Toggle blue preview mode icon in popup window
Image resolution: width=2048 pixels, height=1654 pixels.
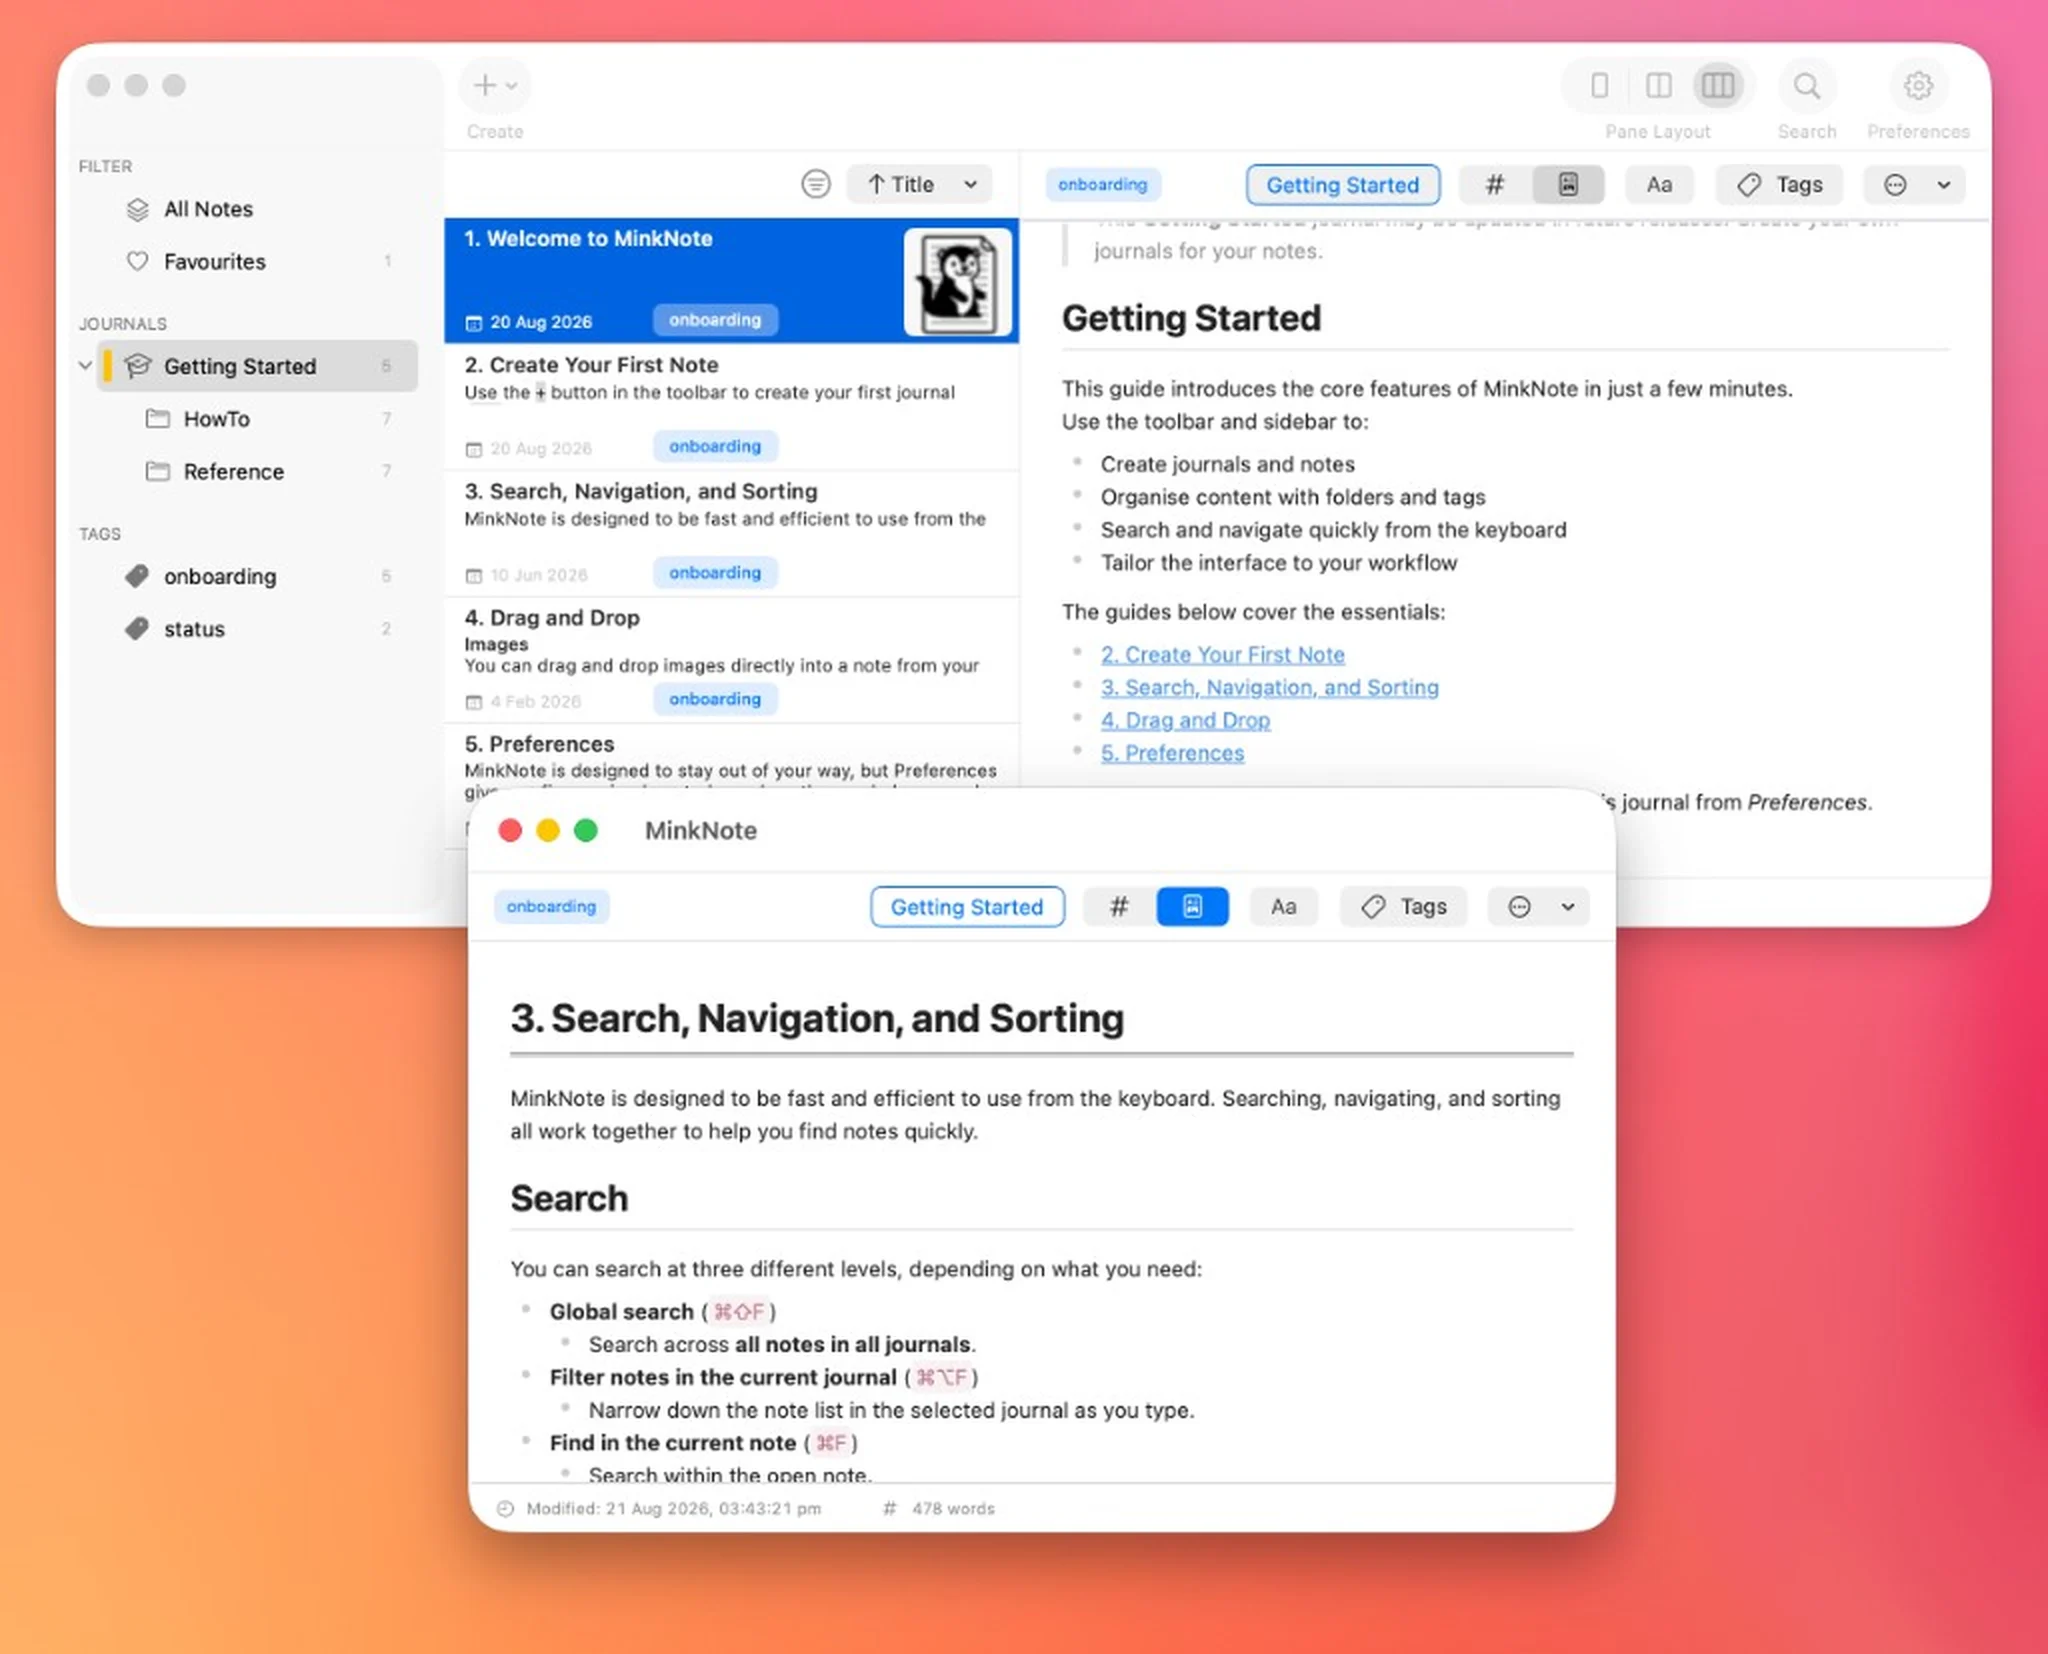point(1192,907)
